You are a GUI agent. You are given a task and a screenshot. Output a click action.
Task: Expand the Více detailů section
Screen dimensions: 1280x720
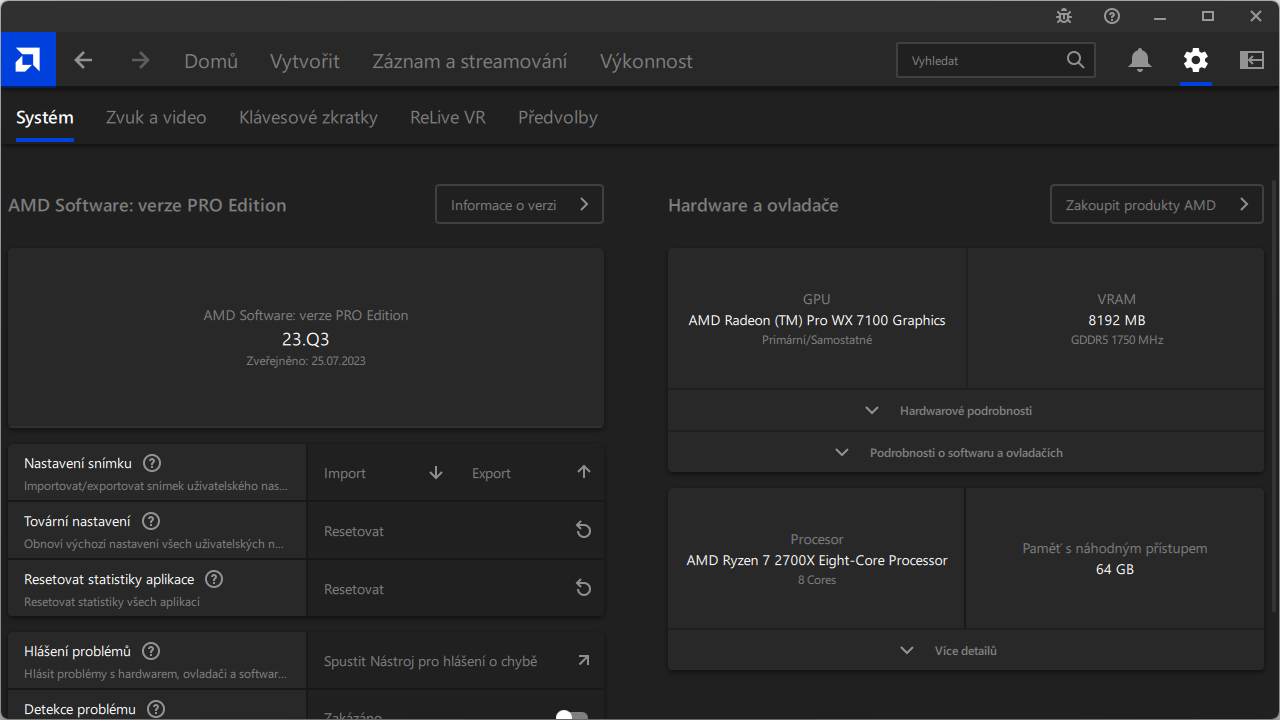coord(965,651)
